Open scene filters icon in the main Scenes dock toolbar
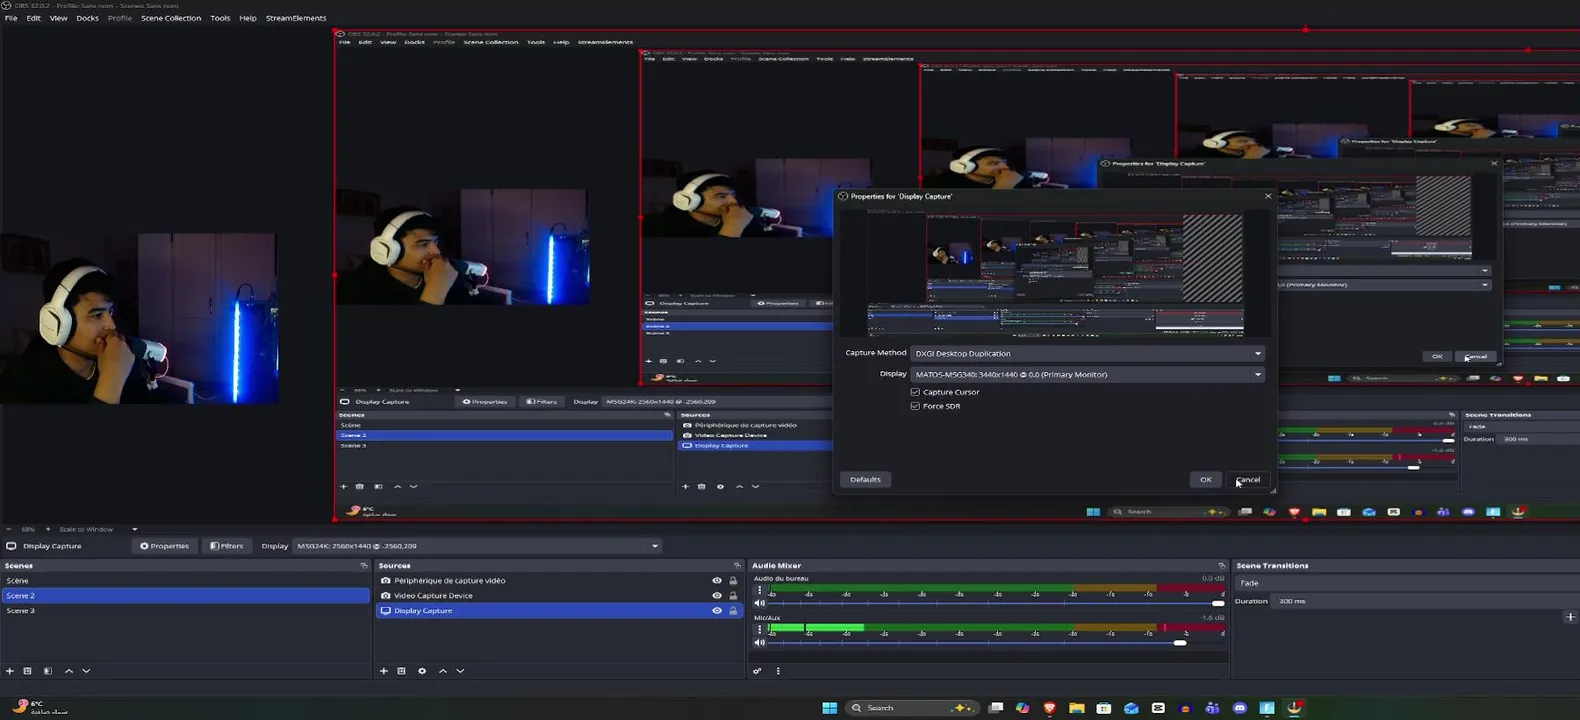Image resolution: width=1580 pixels, height=720 pixels. coord(47,671)
